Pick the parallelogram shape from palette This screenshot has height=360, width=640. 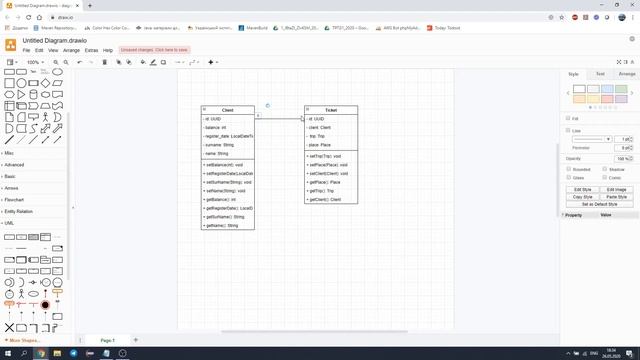tap(58, 83)
